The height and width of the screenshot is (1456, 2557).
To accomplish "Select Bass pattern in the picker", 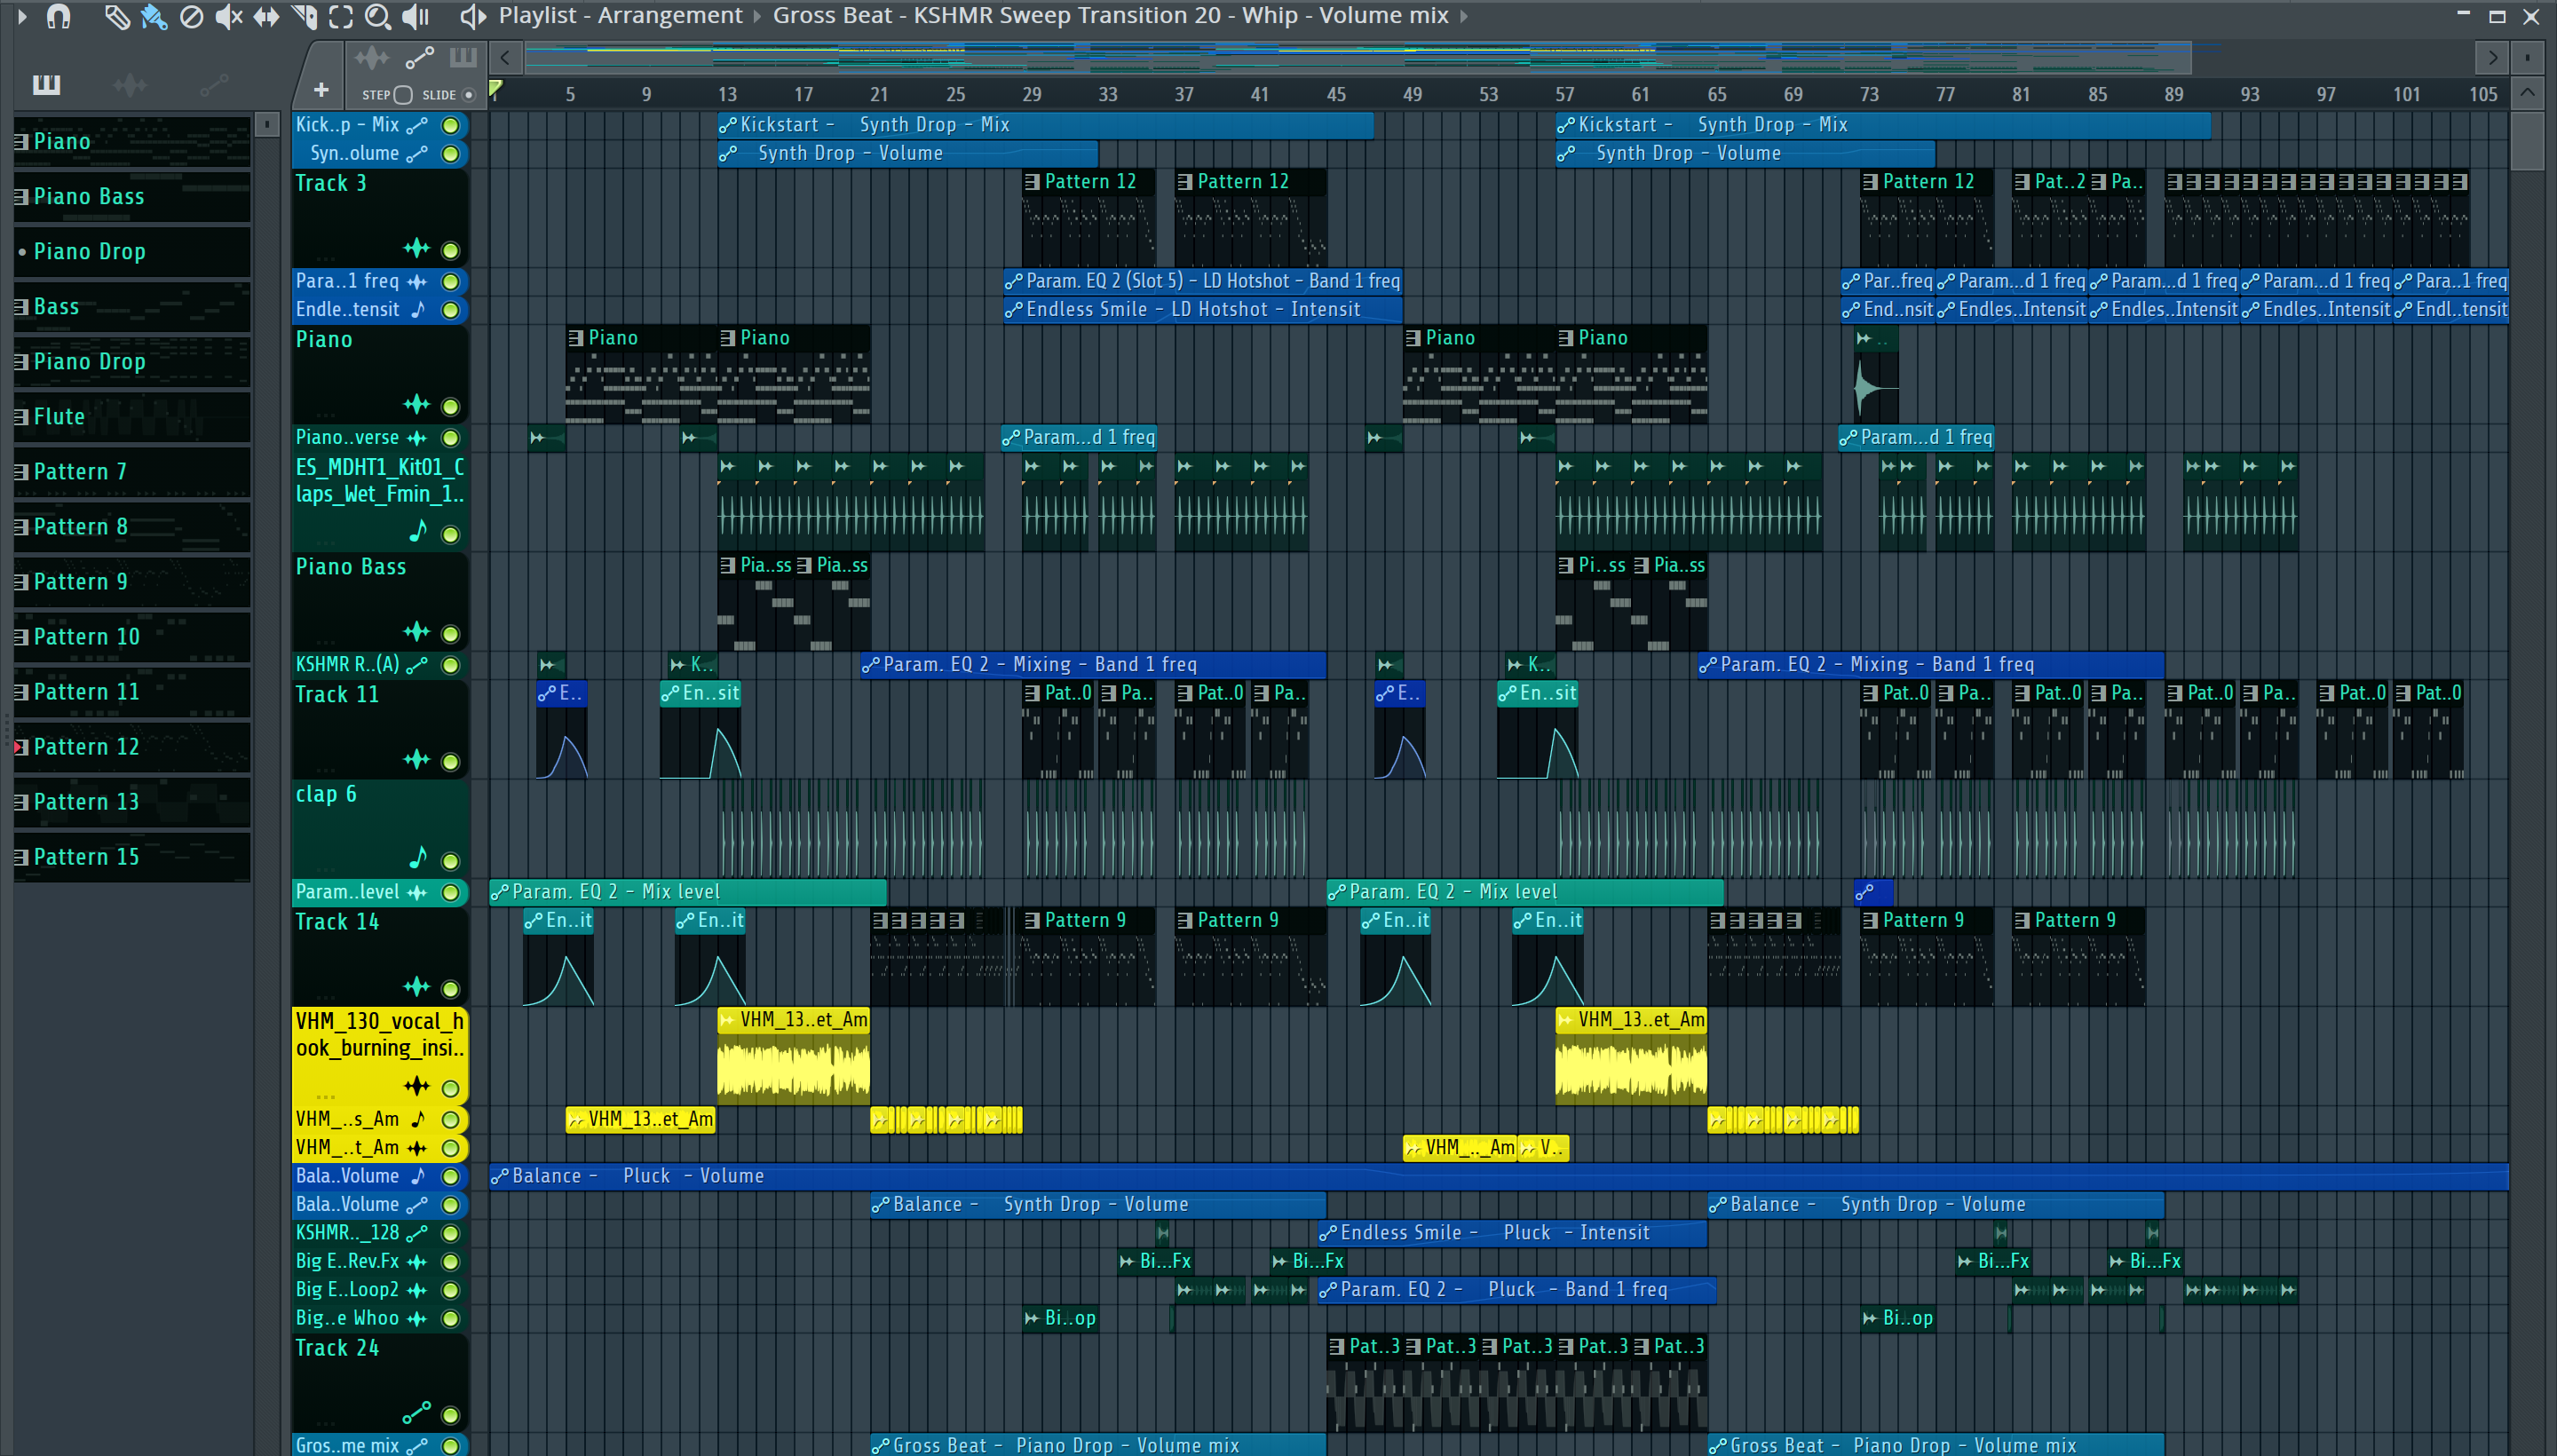I will pos(132,306).
